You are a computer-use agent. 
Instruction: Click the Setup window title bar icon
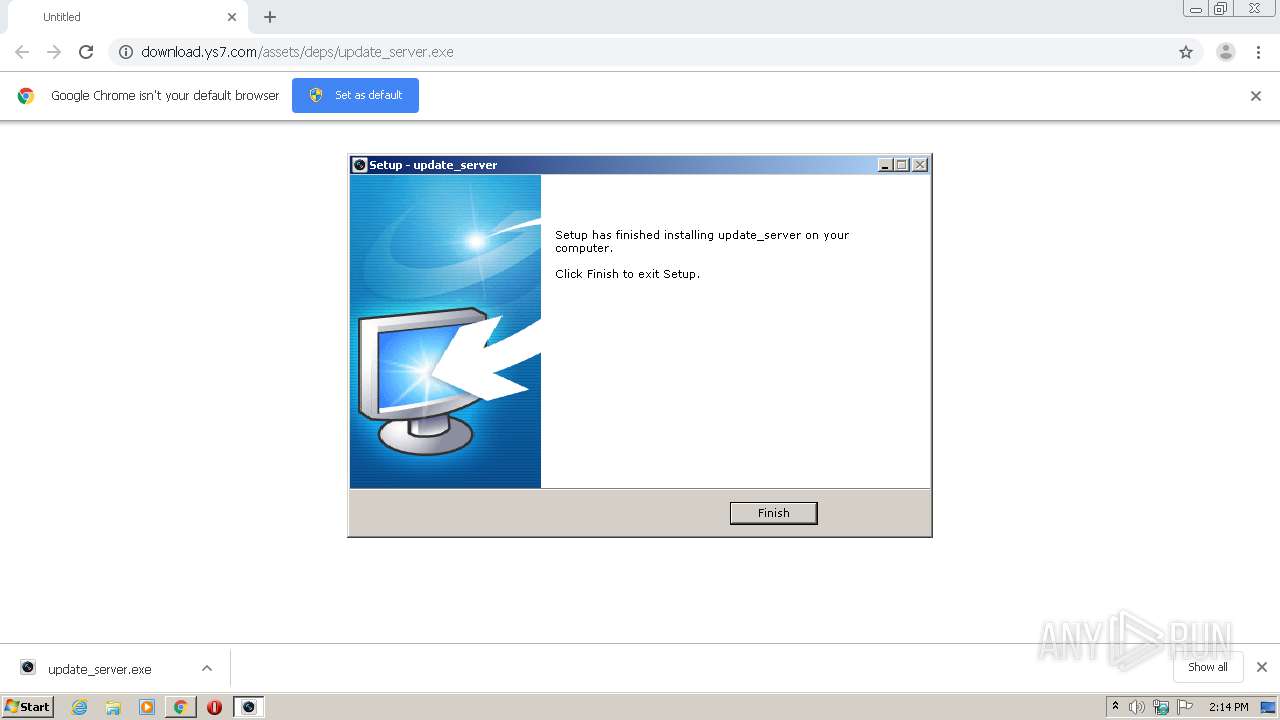tap(360, 165)
